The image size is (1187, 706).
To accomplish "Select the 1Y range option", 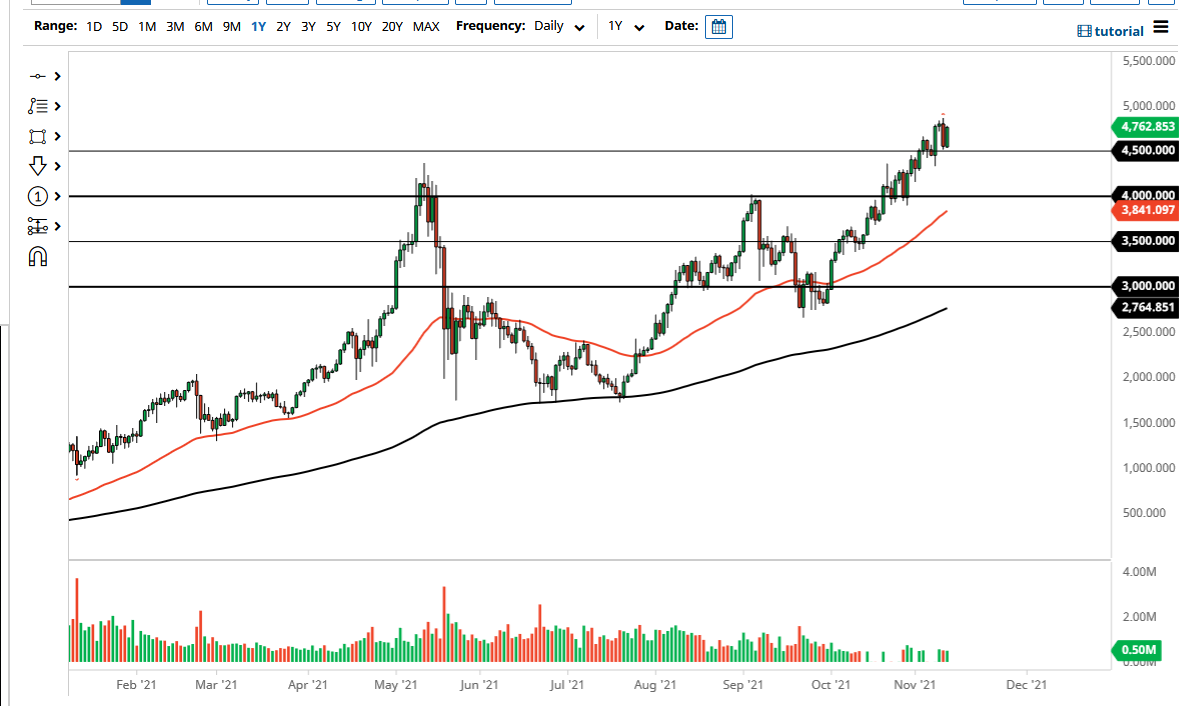I will 258,27.
